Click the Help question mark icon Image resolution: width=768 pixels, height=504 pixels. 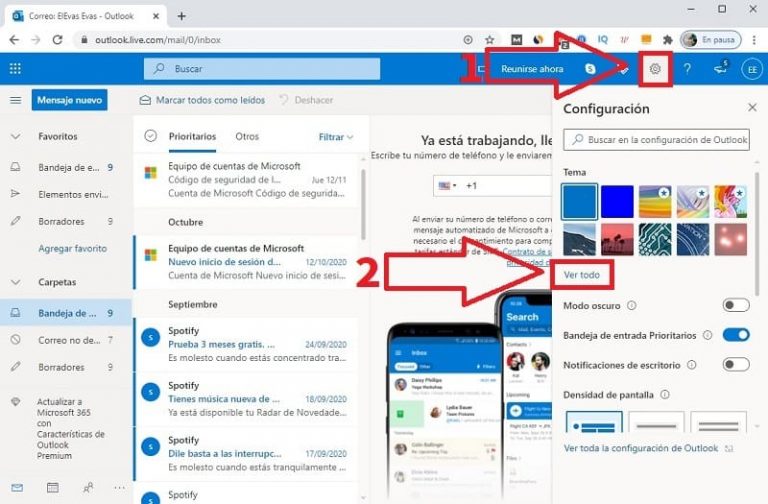point(687,69)
